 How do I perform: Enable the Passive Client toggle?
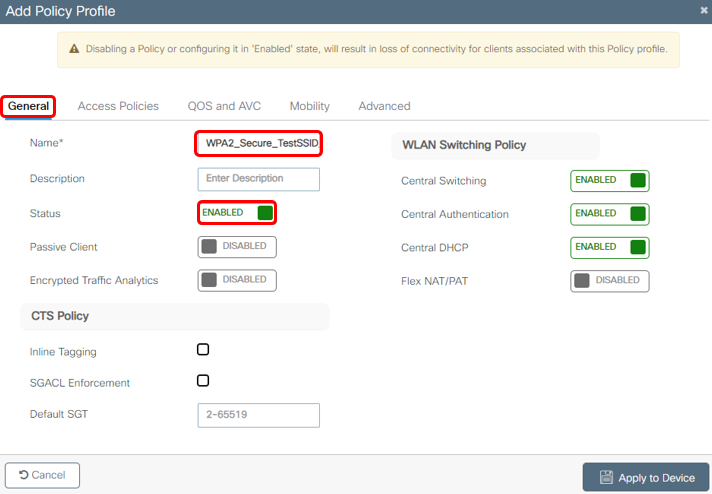[237, 247]
